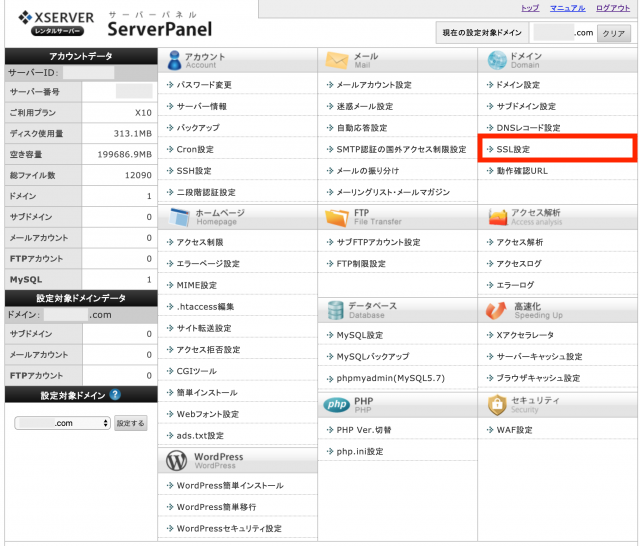The height and width of the screenshot is (546, 640).
Task: Click the XSERVER logo
Action: click(56, 23)
